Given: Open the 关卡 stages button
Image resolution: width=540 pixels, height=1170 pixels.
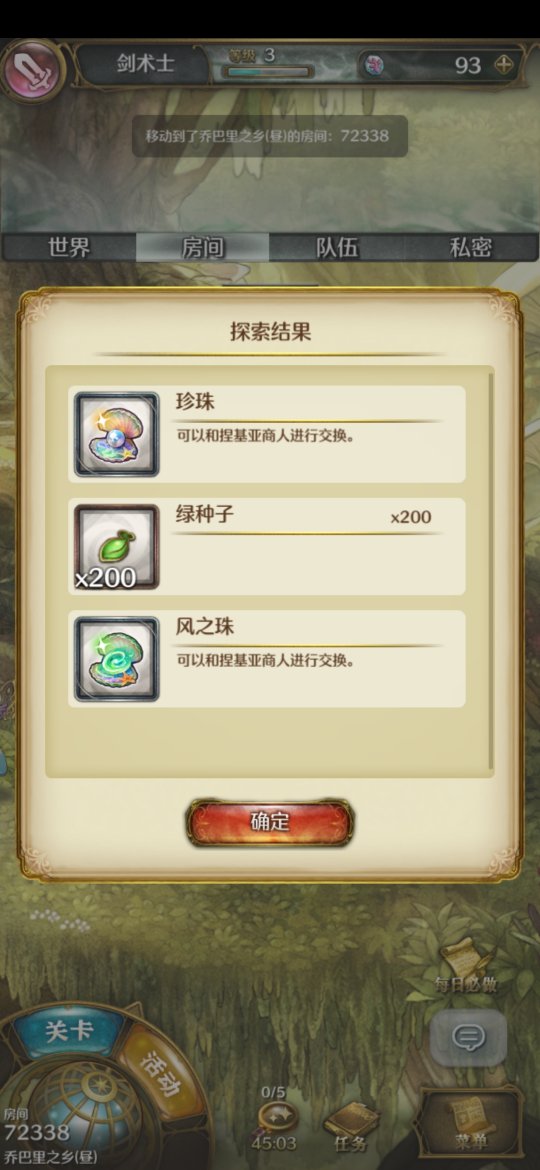Looking at the screenshot, I should 69,1031.
